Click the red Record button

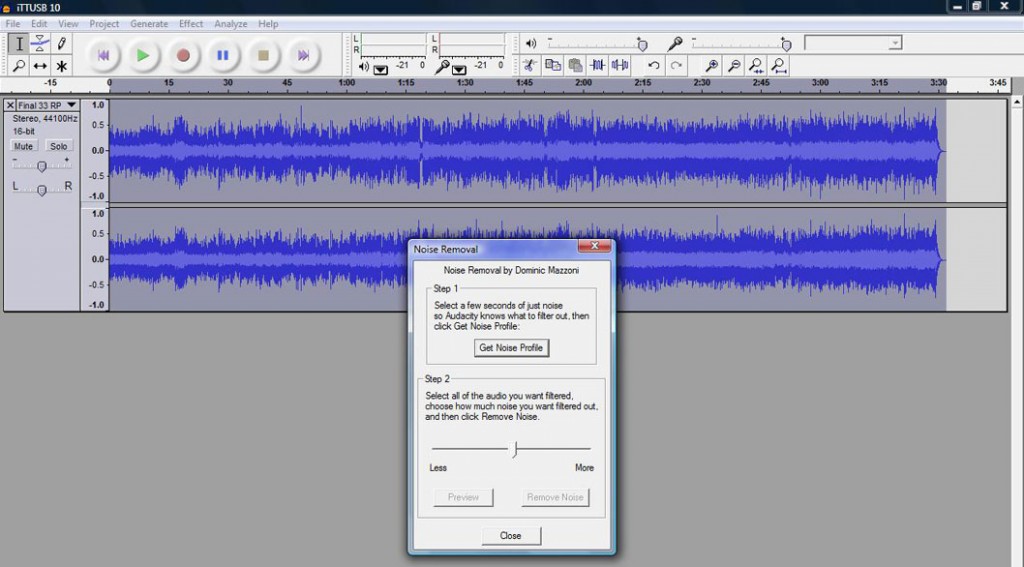pyautogui.click(x=183, y=56)
